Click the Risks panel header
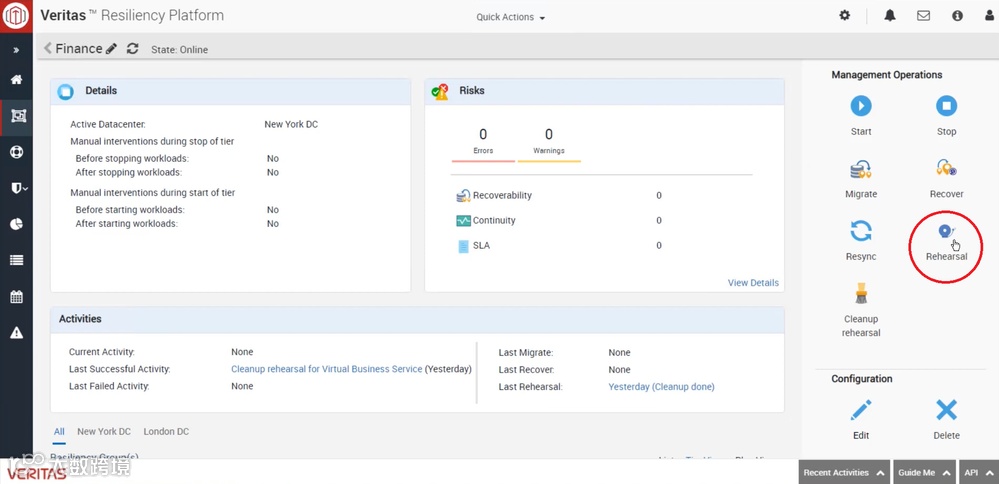 (605, 91)
